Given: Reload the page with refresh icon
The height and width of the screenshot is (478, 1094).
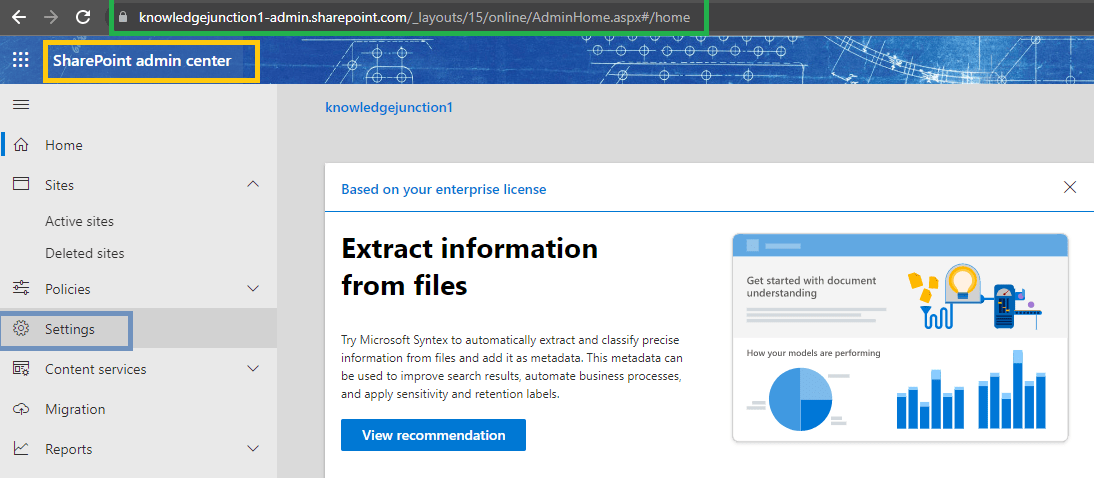Looking at the screenshot, I should pyautogui.click(x=83, y=17).
